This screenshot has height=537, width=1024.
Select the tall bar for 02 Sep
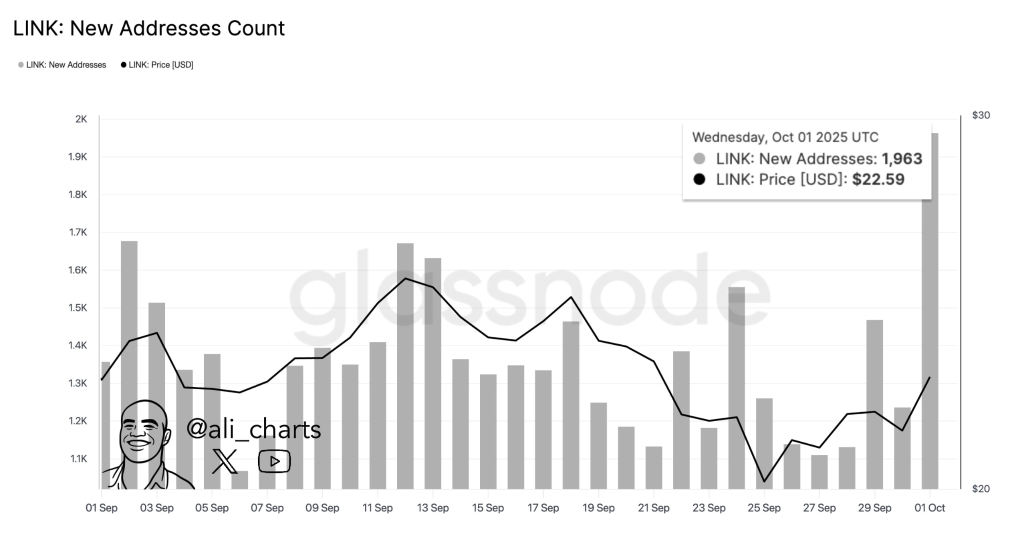[x=129, y=365]
